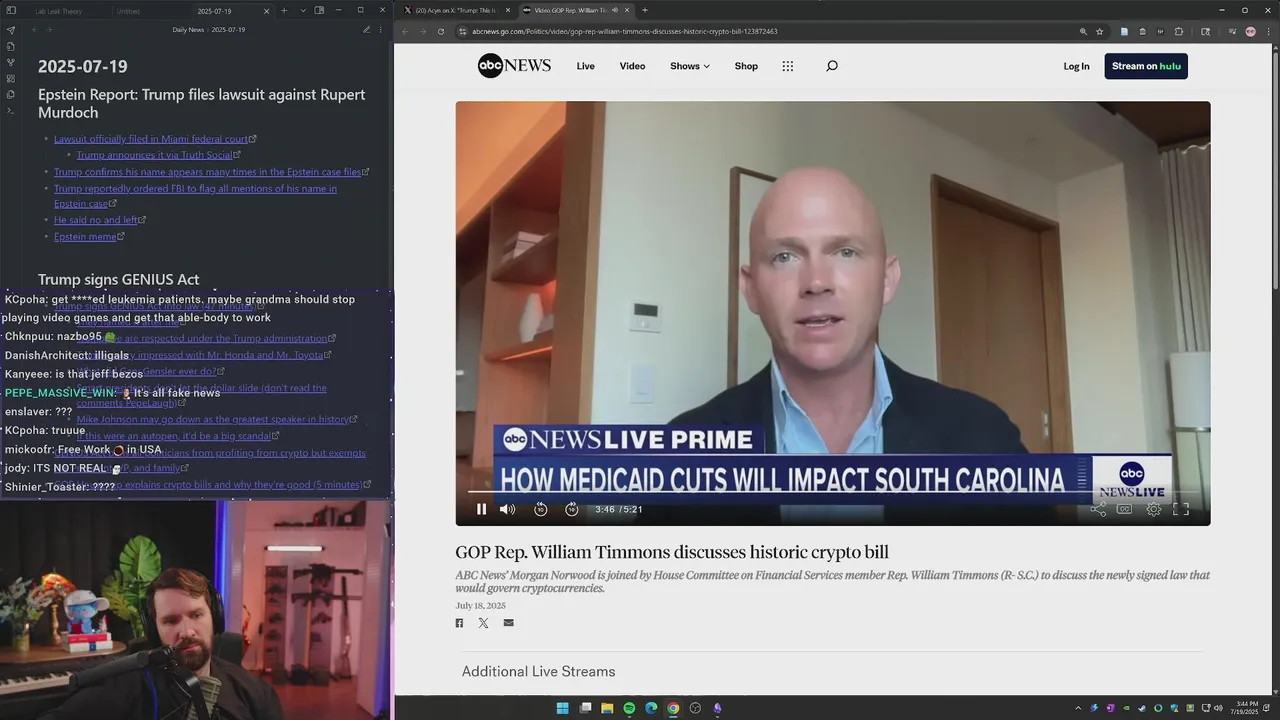
Task: Open the Obsidian templates copy icon
Action: pyautogui.click(x=11, y=94)
